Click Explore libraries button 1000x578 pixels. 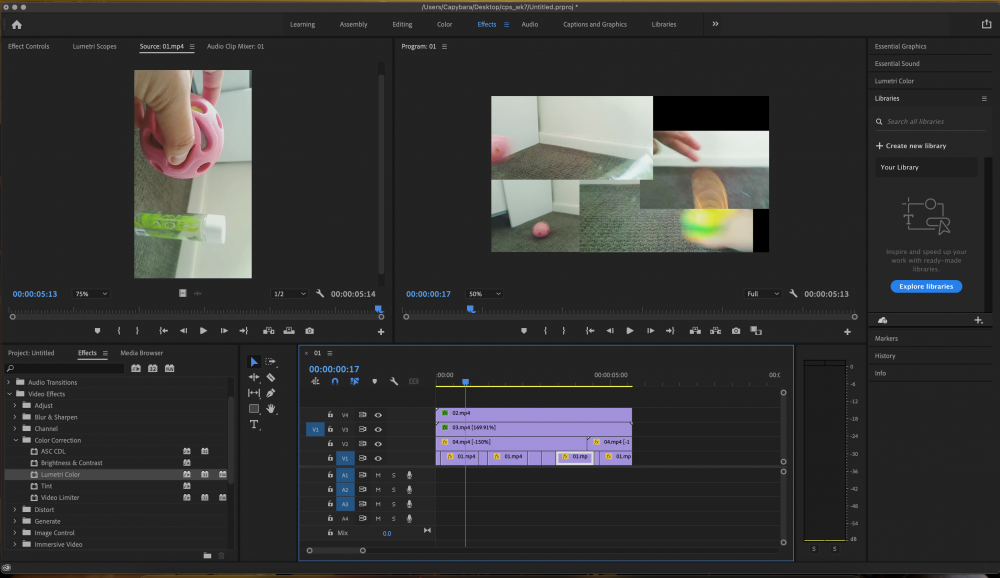click(x=926, y=286)
